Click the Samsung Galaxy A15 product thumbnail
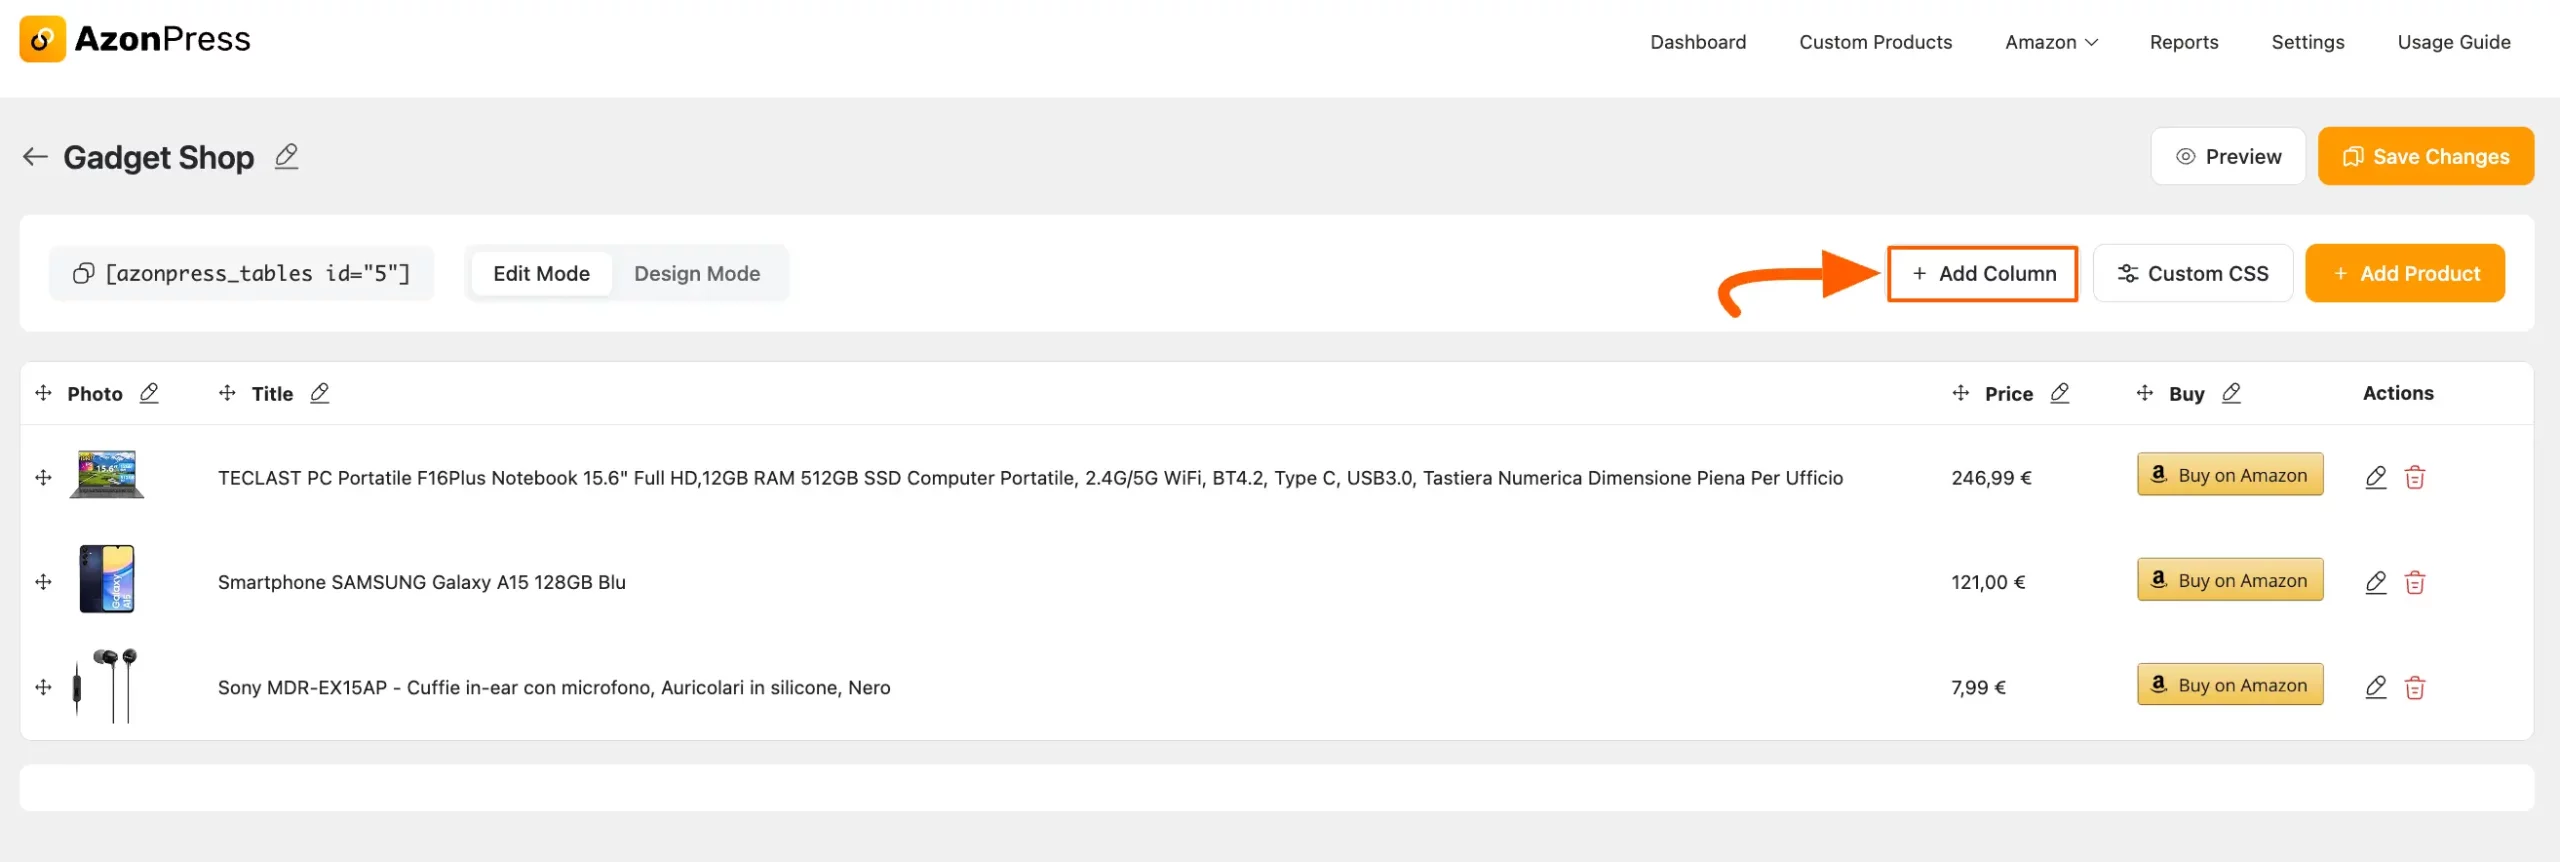This screenshot has width=2560, height=862. pyautogui.click(x=107, y=579)
